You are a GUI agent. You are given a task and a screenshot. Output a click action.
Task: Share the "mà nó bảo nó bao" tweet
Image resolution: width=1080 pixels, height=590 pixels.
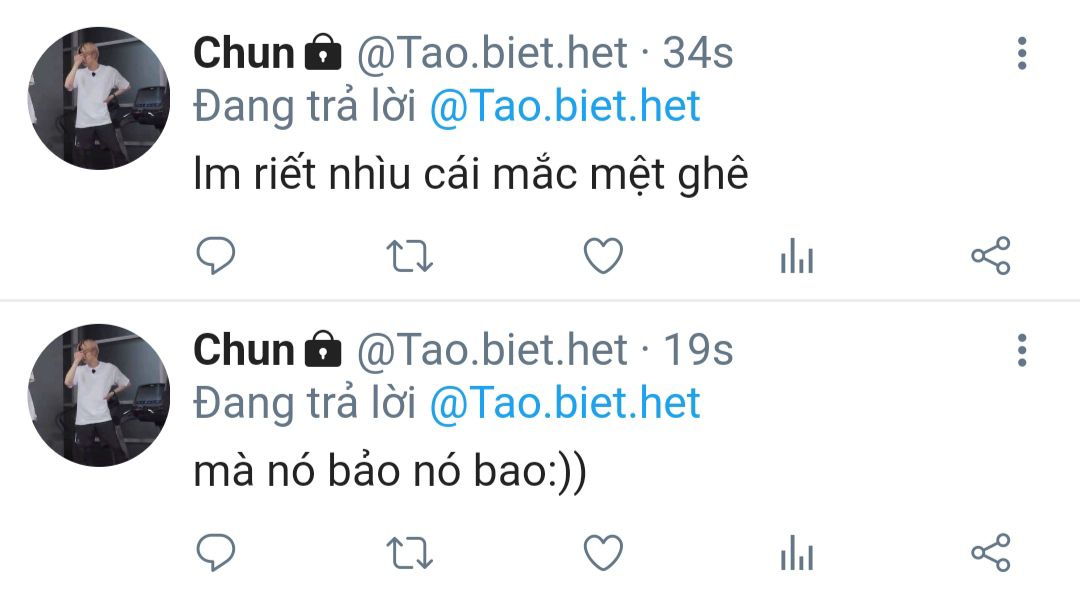click(x=991, y=553)
